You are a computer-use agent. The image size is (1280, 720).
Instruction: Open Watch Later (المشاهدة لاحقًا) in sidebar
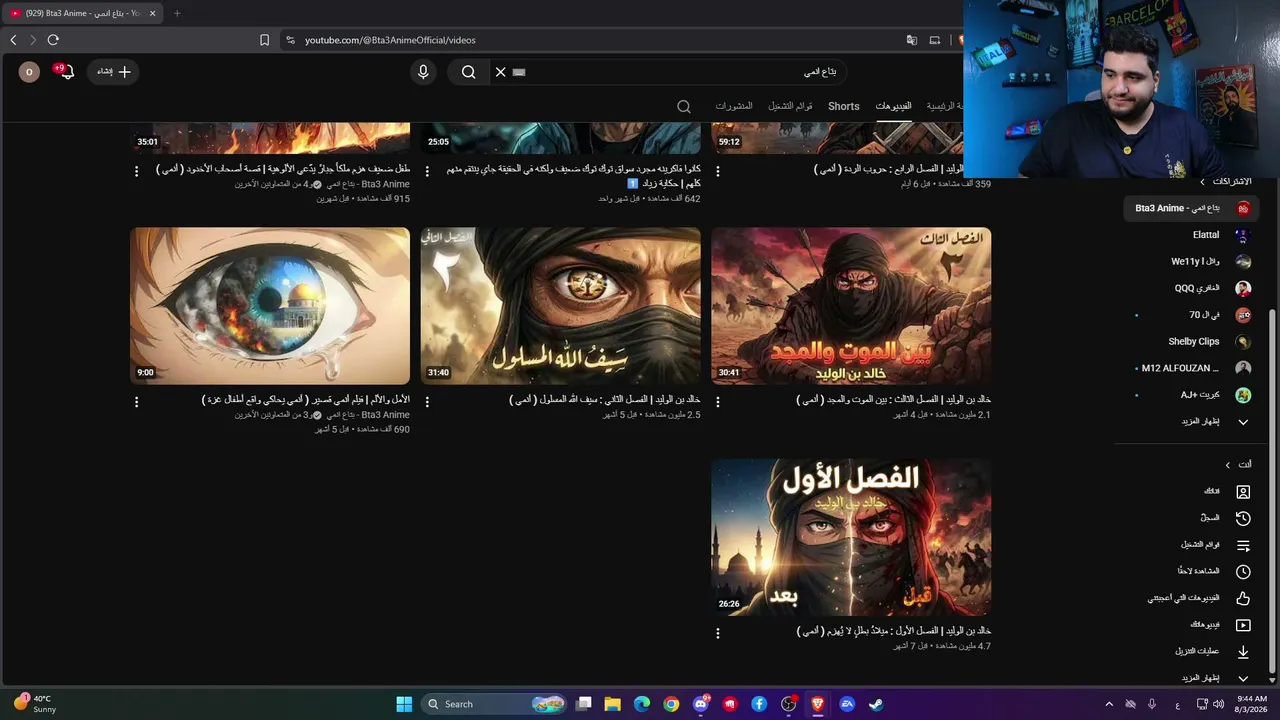point(1214,571)
